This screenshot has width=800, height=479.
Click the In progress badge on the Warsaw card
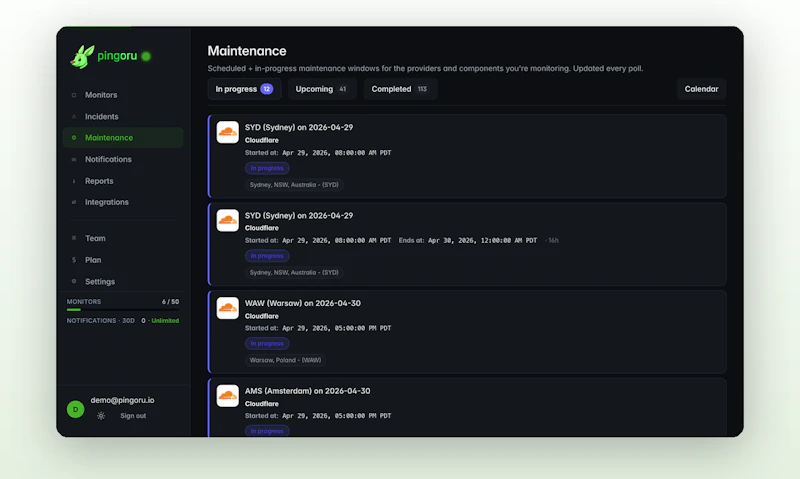coord(267,343)
